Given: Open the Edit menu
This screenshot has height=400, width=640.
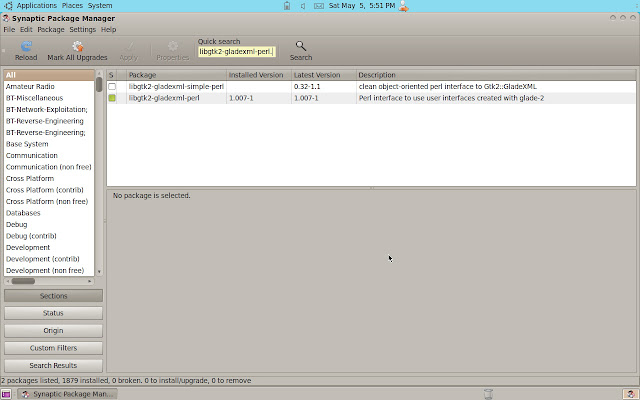Looking at the screenshot, I should coord(26,29).
